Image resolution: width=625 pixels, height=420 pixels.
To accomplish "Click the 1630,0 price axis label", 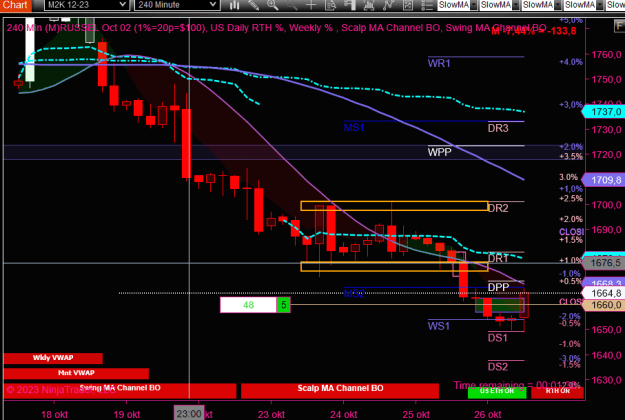I will [x=606, y=380].
